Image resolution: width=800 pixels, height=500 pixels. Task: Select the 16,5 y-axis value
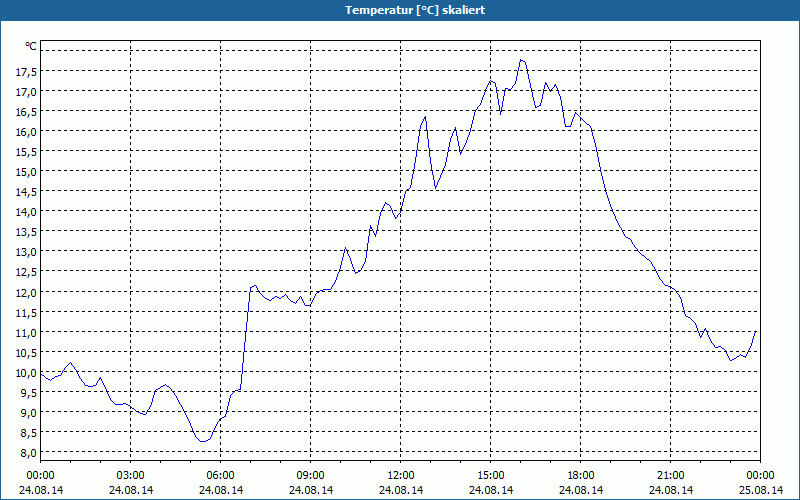click(26, 112)
